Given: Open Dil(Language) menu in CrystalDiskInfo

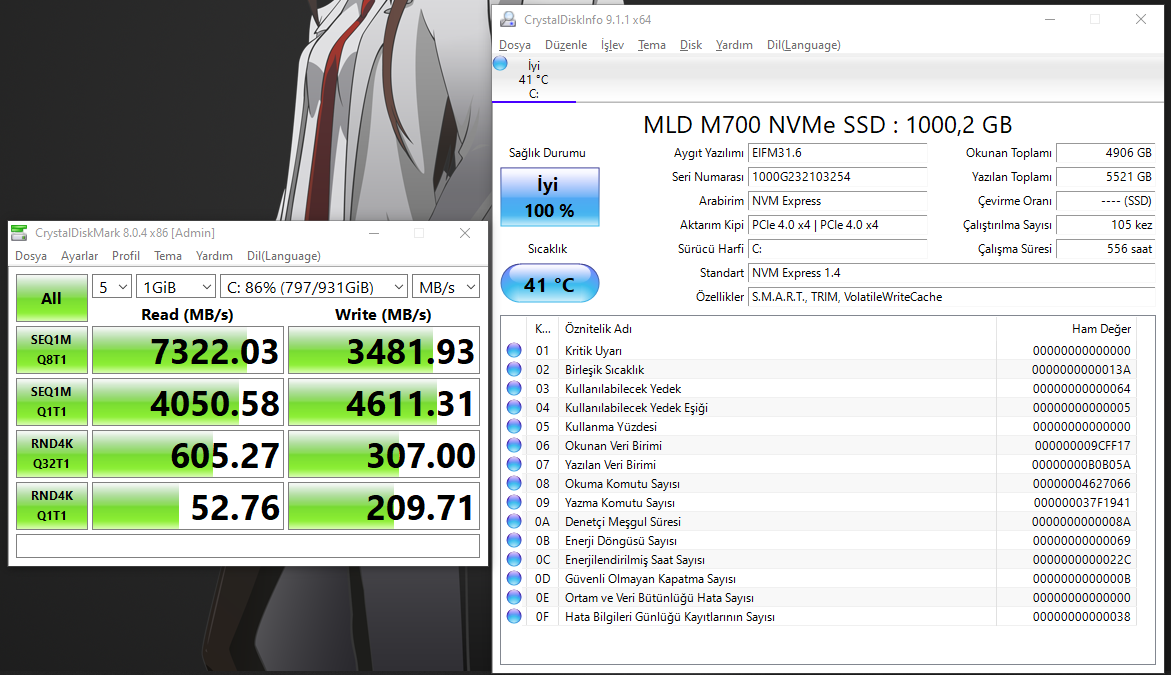Looking at the screenshot, I should click(804, 45).
